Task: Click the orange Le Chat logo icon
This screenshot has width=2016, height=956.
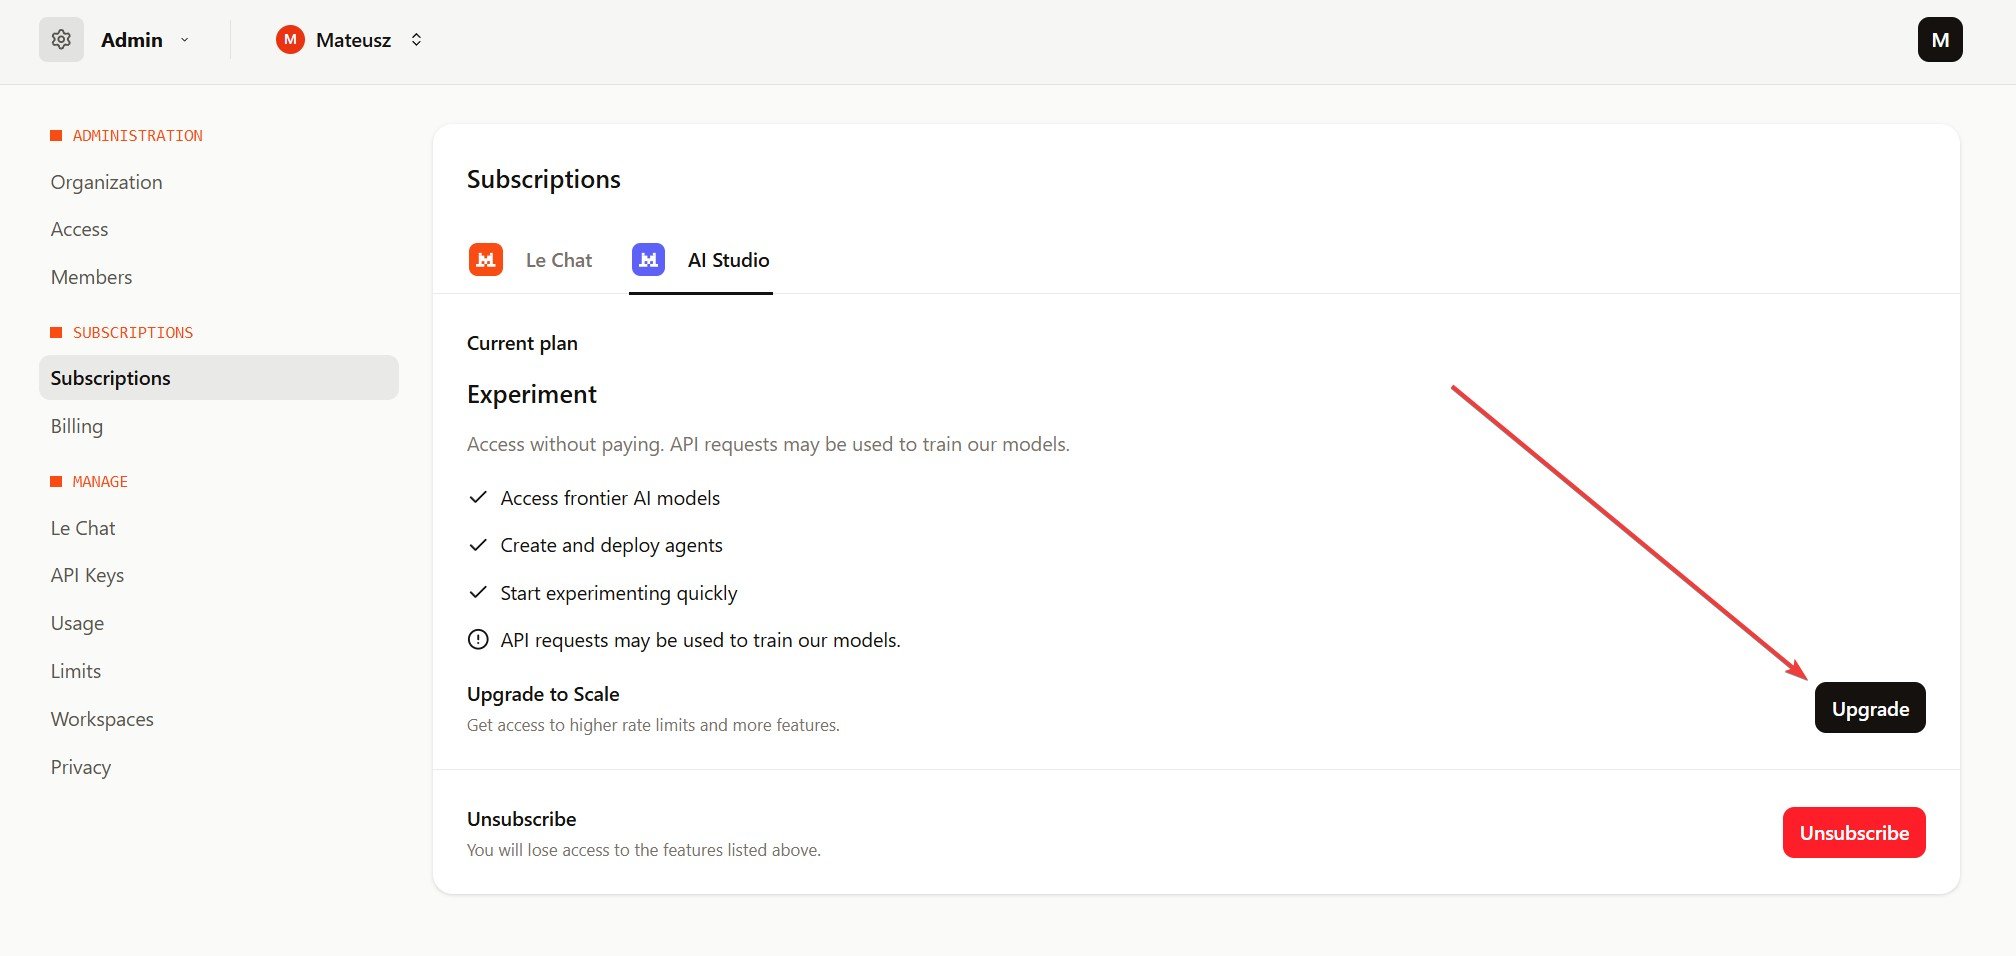Action: (x=486, y=260)
